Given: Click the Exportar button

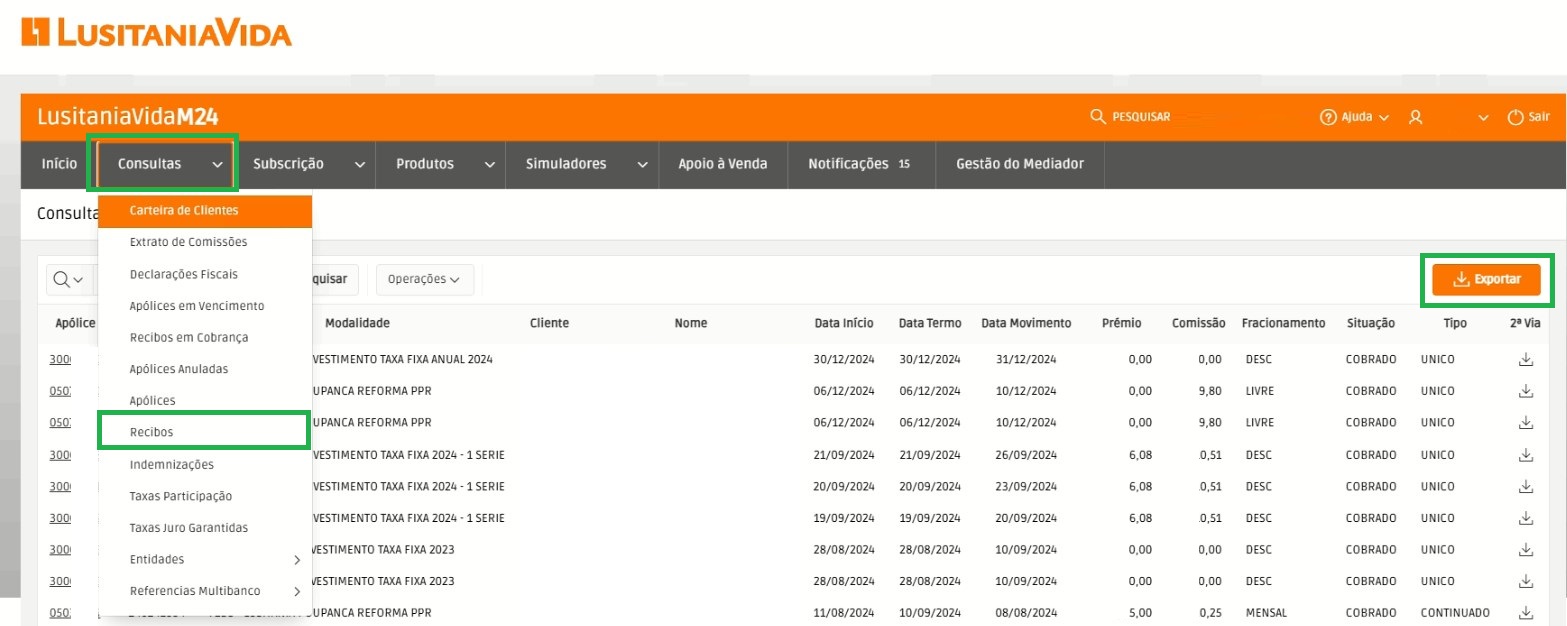Looking at the screenshot, I should pyautogui.click(x=1486, y=280).
